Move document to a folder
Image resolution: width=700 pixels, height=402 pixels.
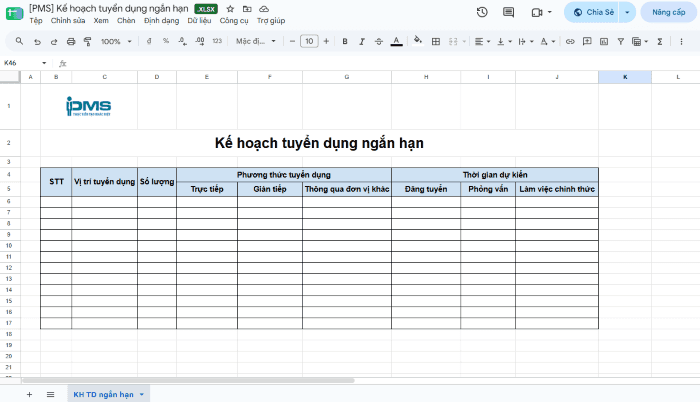pos(247,9)
